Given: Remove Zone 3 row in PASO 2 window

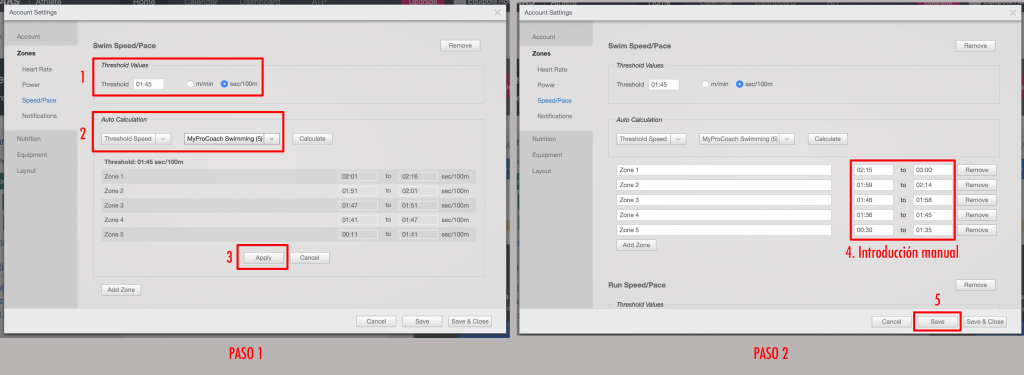Looking at the screenshot, I should 977,200.
